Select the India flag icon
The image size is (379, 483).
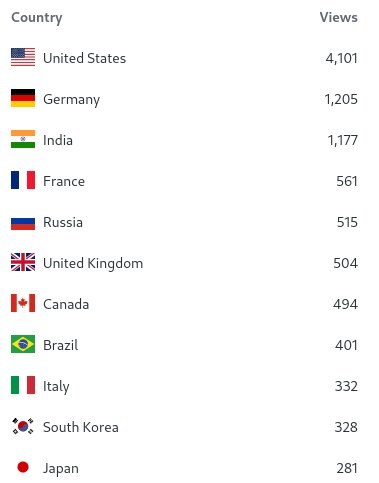point(23,139)
